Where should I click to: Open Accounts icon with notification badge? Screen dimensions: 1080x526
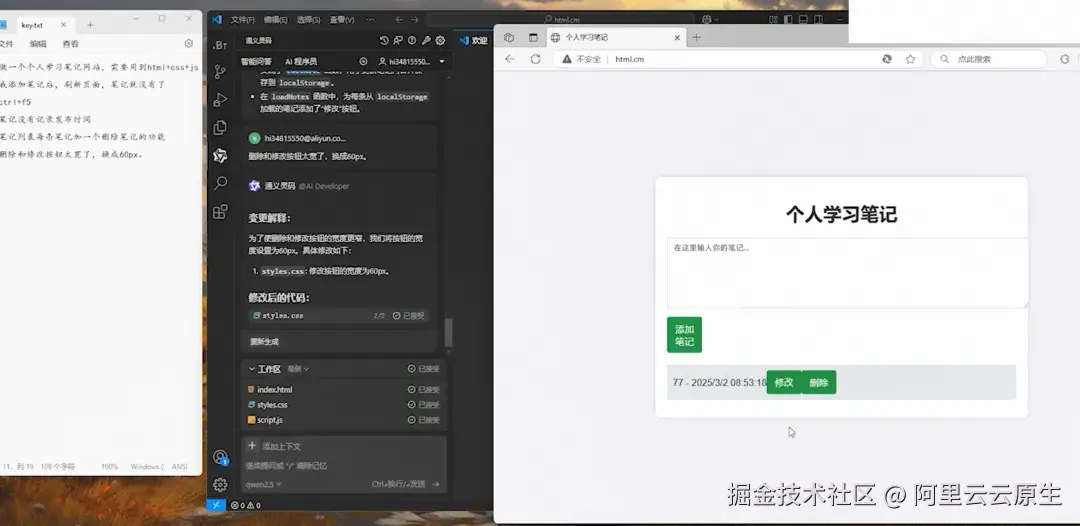click(x=220, y=457)
